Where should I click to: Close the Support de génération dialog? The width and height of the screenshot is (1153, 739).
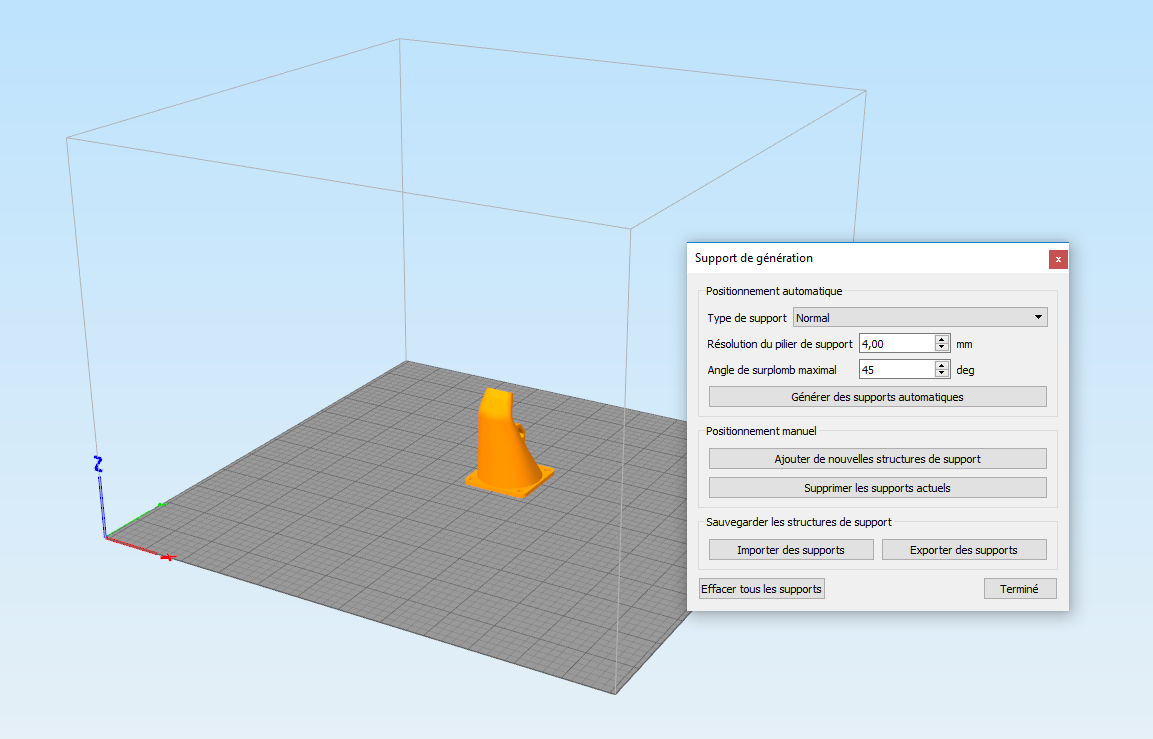click(x=1058, y=259)
